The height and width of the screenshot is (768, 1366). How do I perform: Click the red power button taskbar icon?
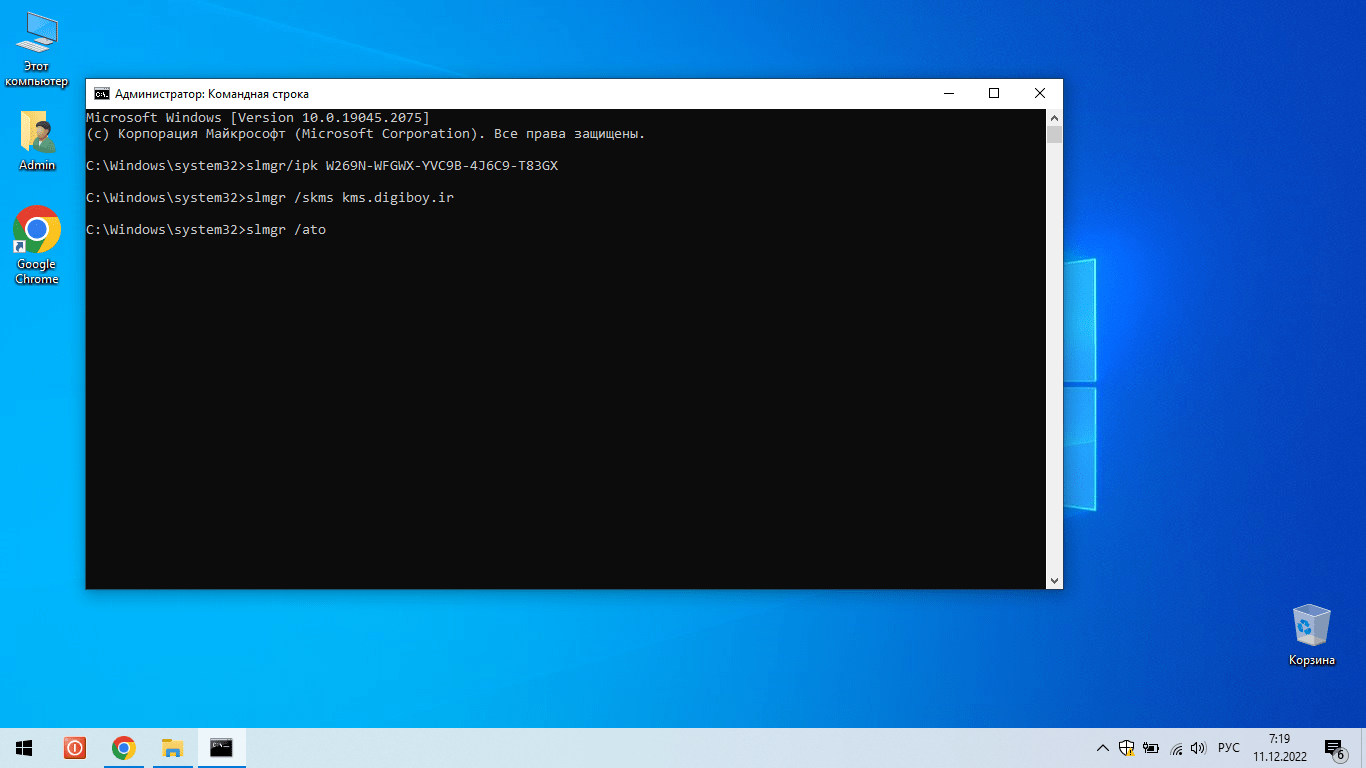(x=75, y=748)
